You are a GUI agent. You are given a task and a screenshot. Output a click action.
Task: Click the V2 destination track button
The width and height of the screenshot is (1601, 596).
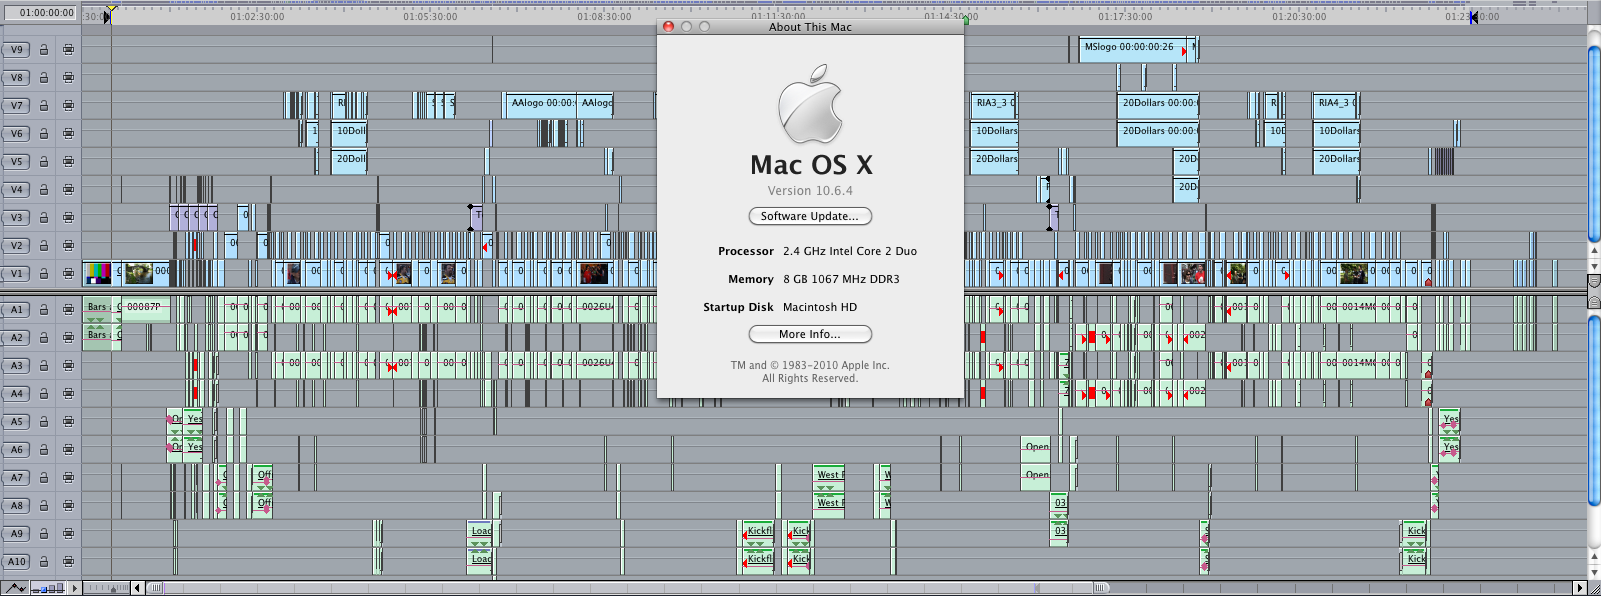[x=17, y=245]
